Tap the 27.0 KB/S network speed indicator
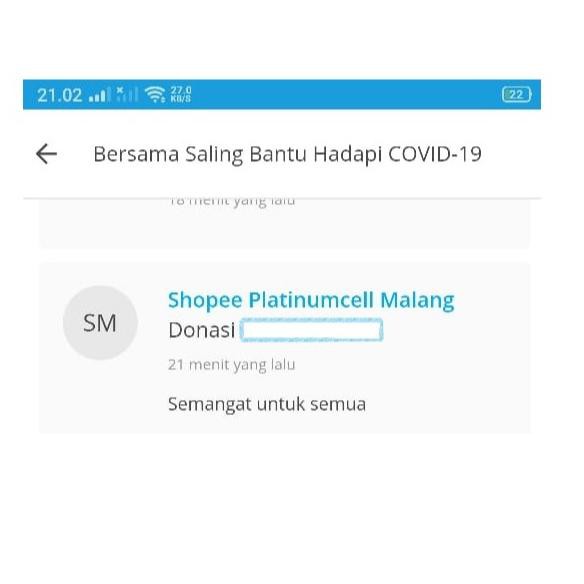The image size is (584, 584). tap(181, 94)
